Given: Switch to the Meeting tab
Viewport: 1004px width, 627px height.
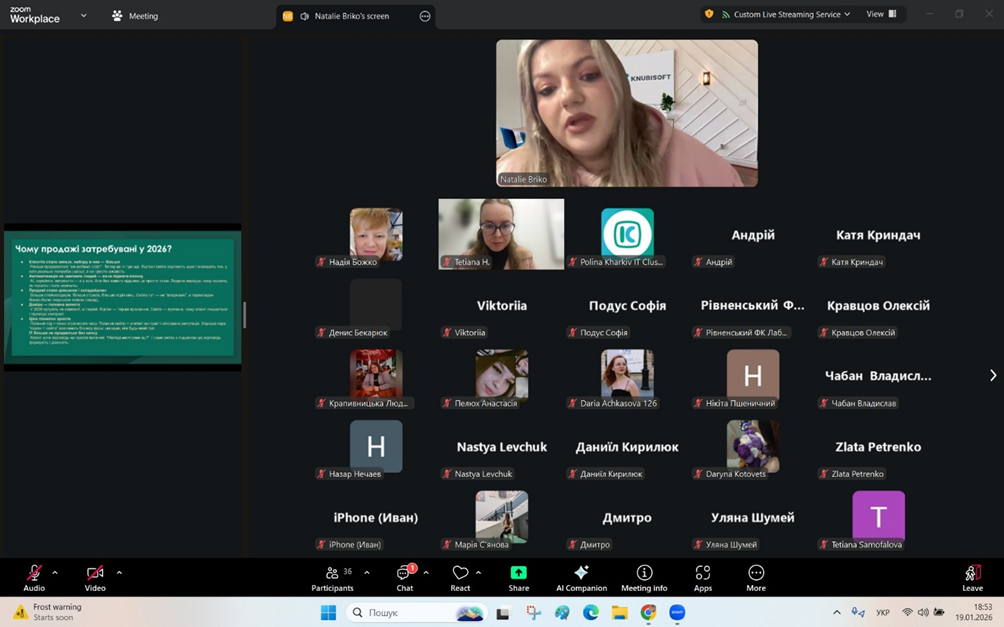Looking at the screenshot, I should (135, 16).
